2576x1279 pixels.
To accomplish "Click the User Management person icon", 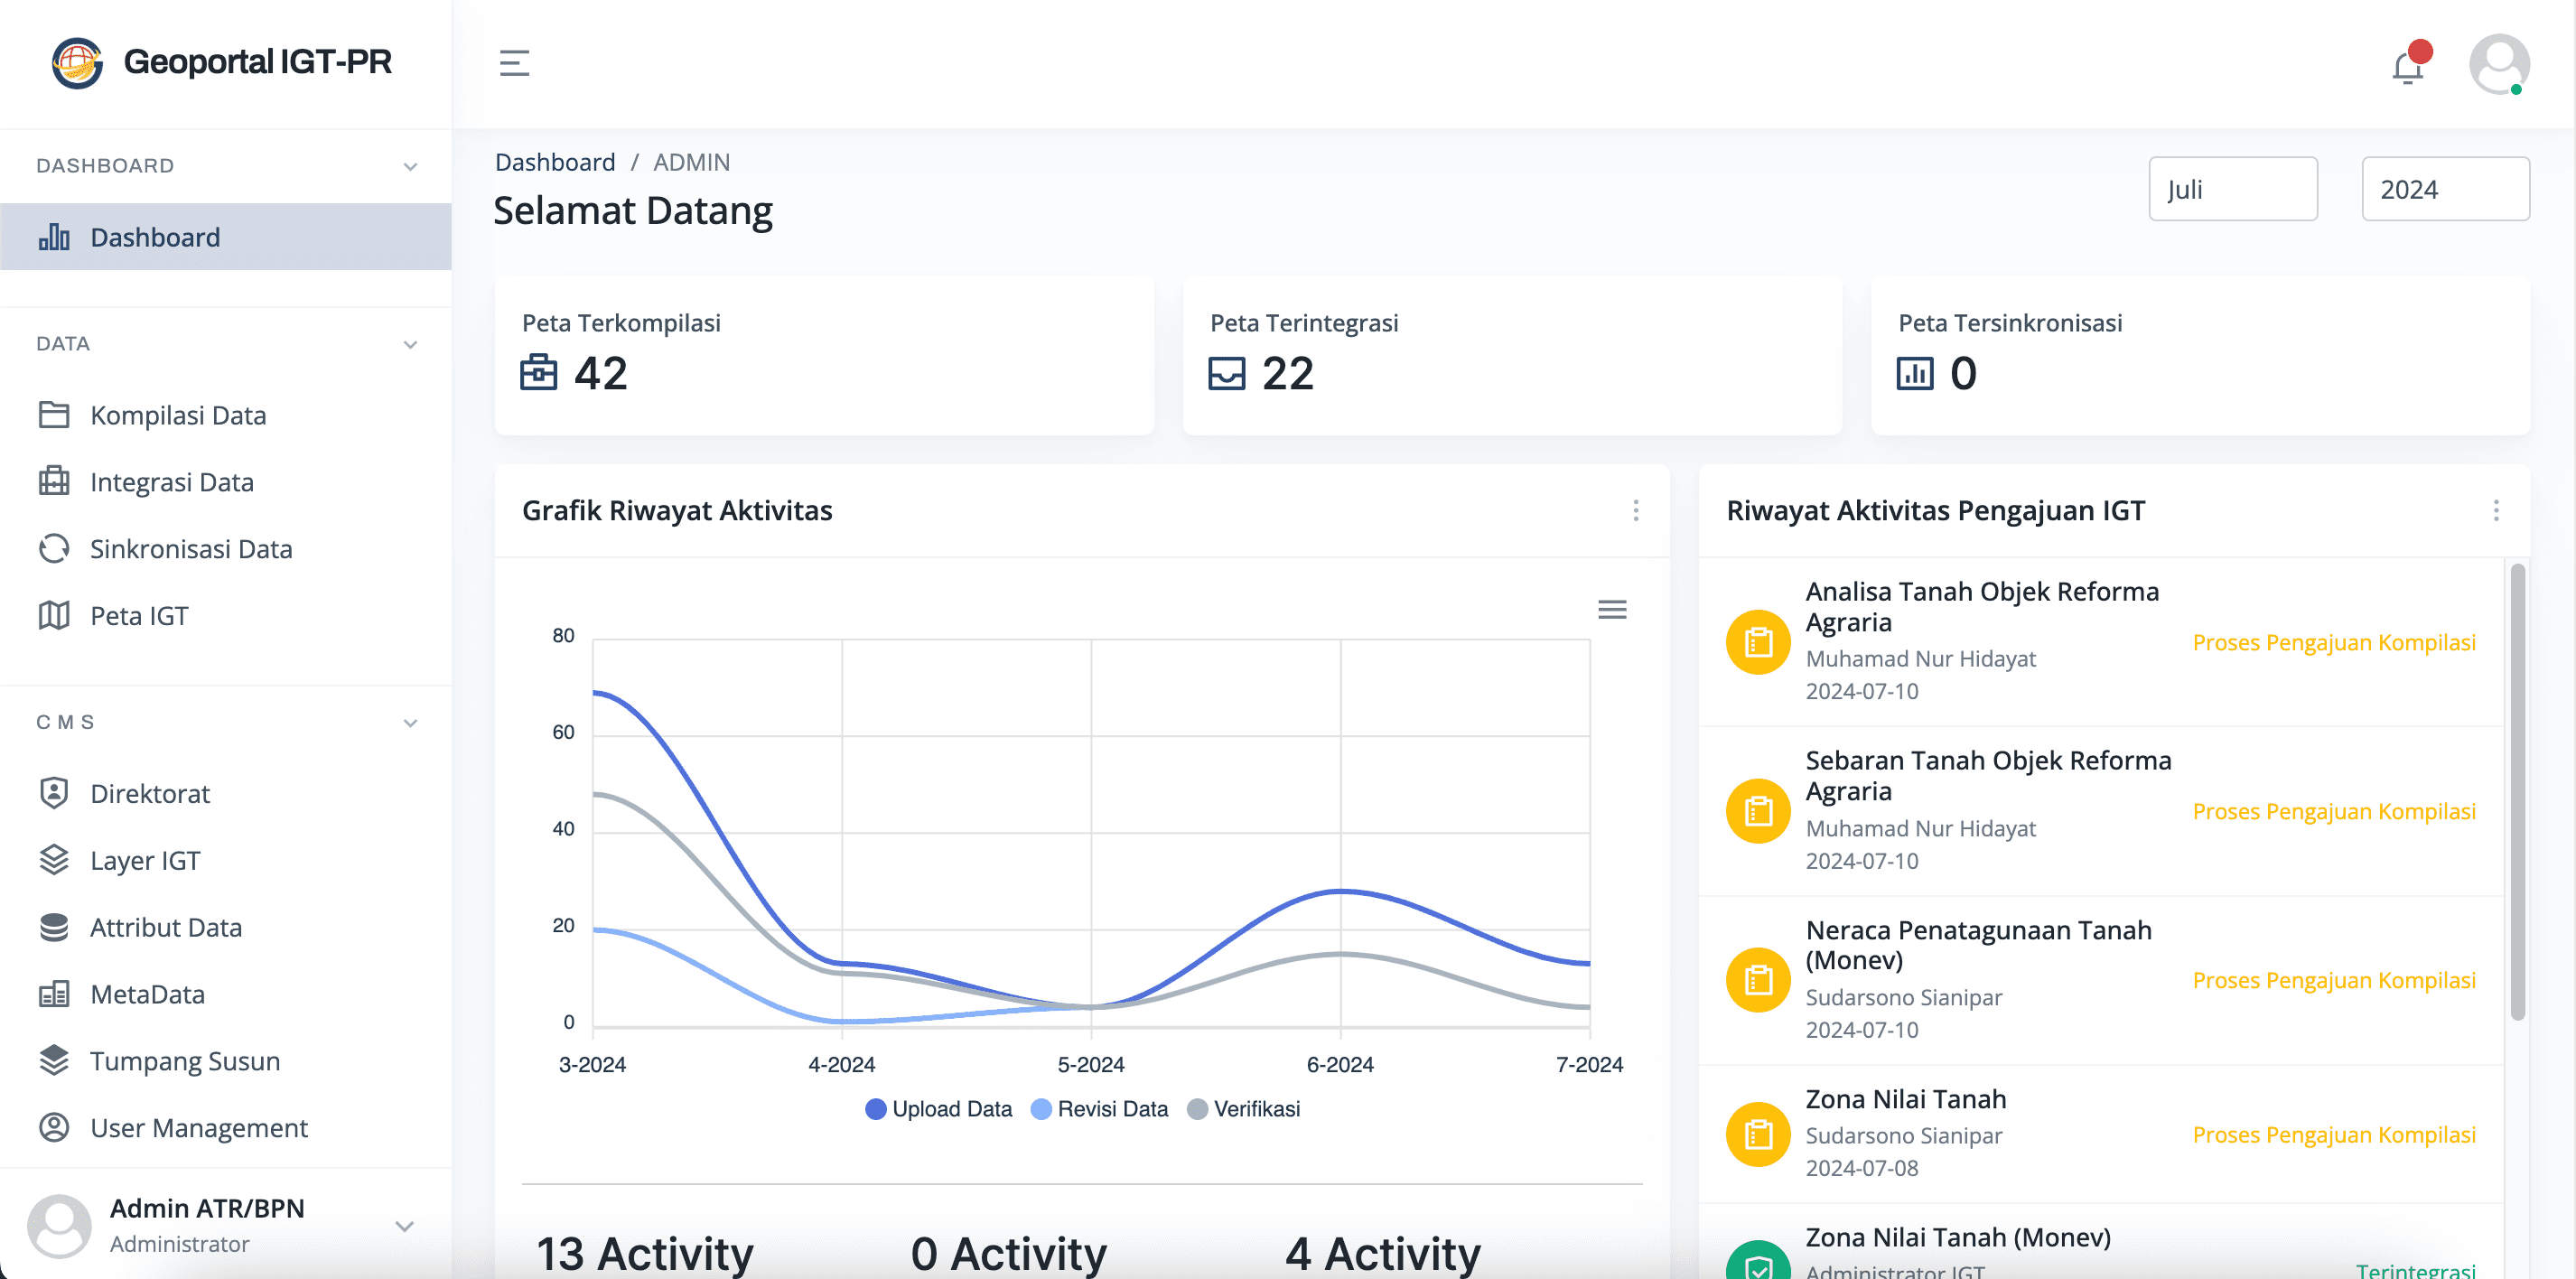I will (54, 1128).
